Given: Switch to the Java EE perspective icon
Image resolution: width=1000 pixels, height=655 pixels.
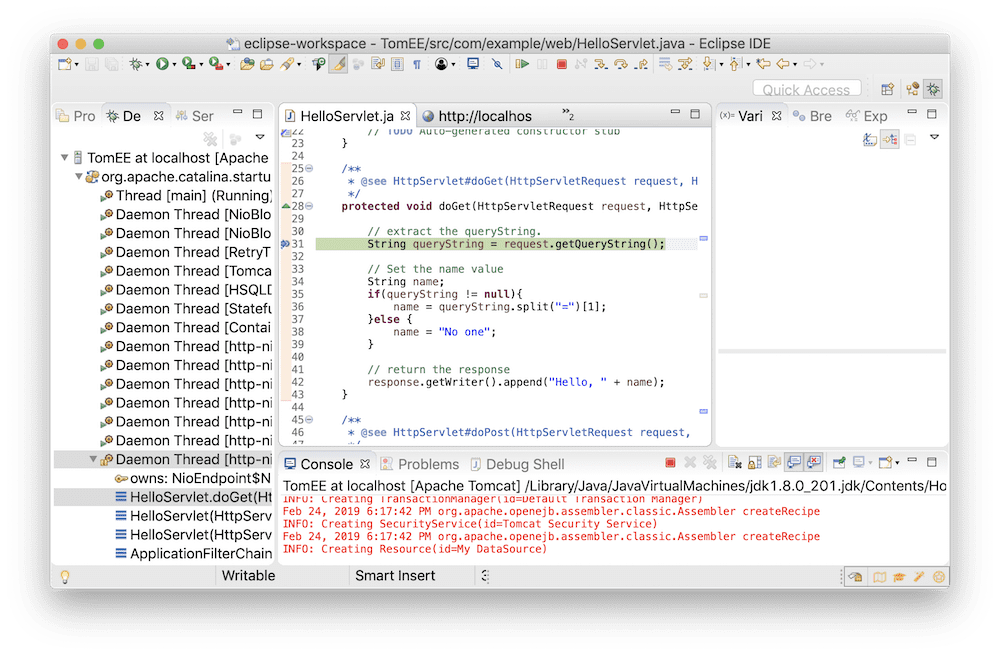Looking at the screenshot, I should [x=913, y=89].
